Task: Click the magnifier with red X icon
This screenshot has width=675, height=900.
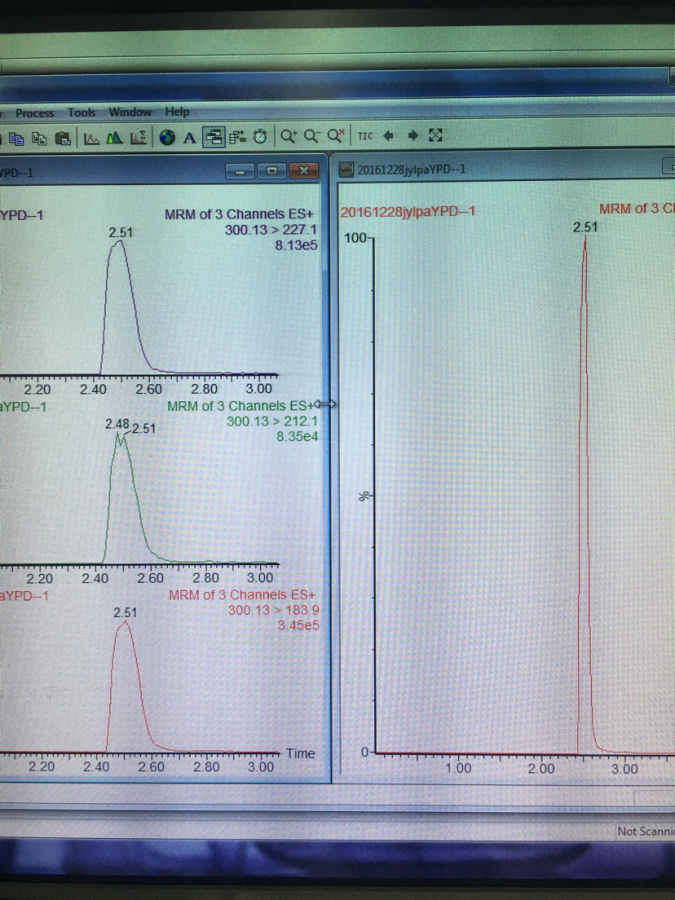Action: 336,135
